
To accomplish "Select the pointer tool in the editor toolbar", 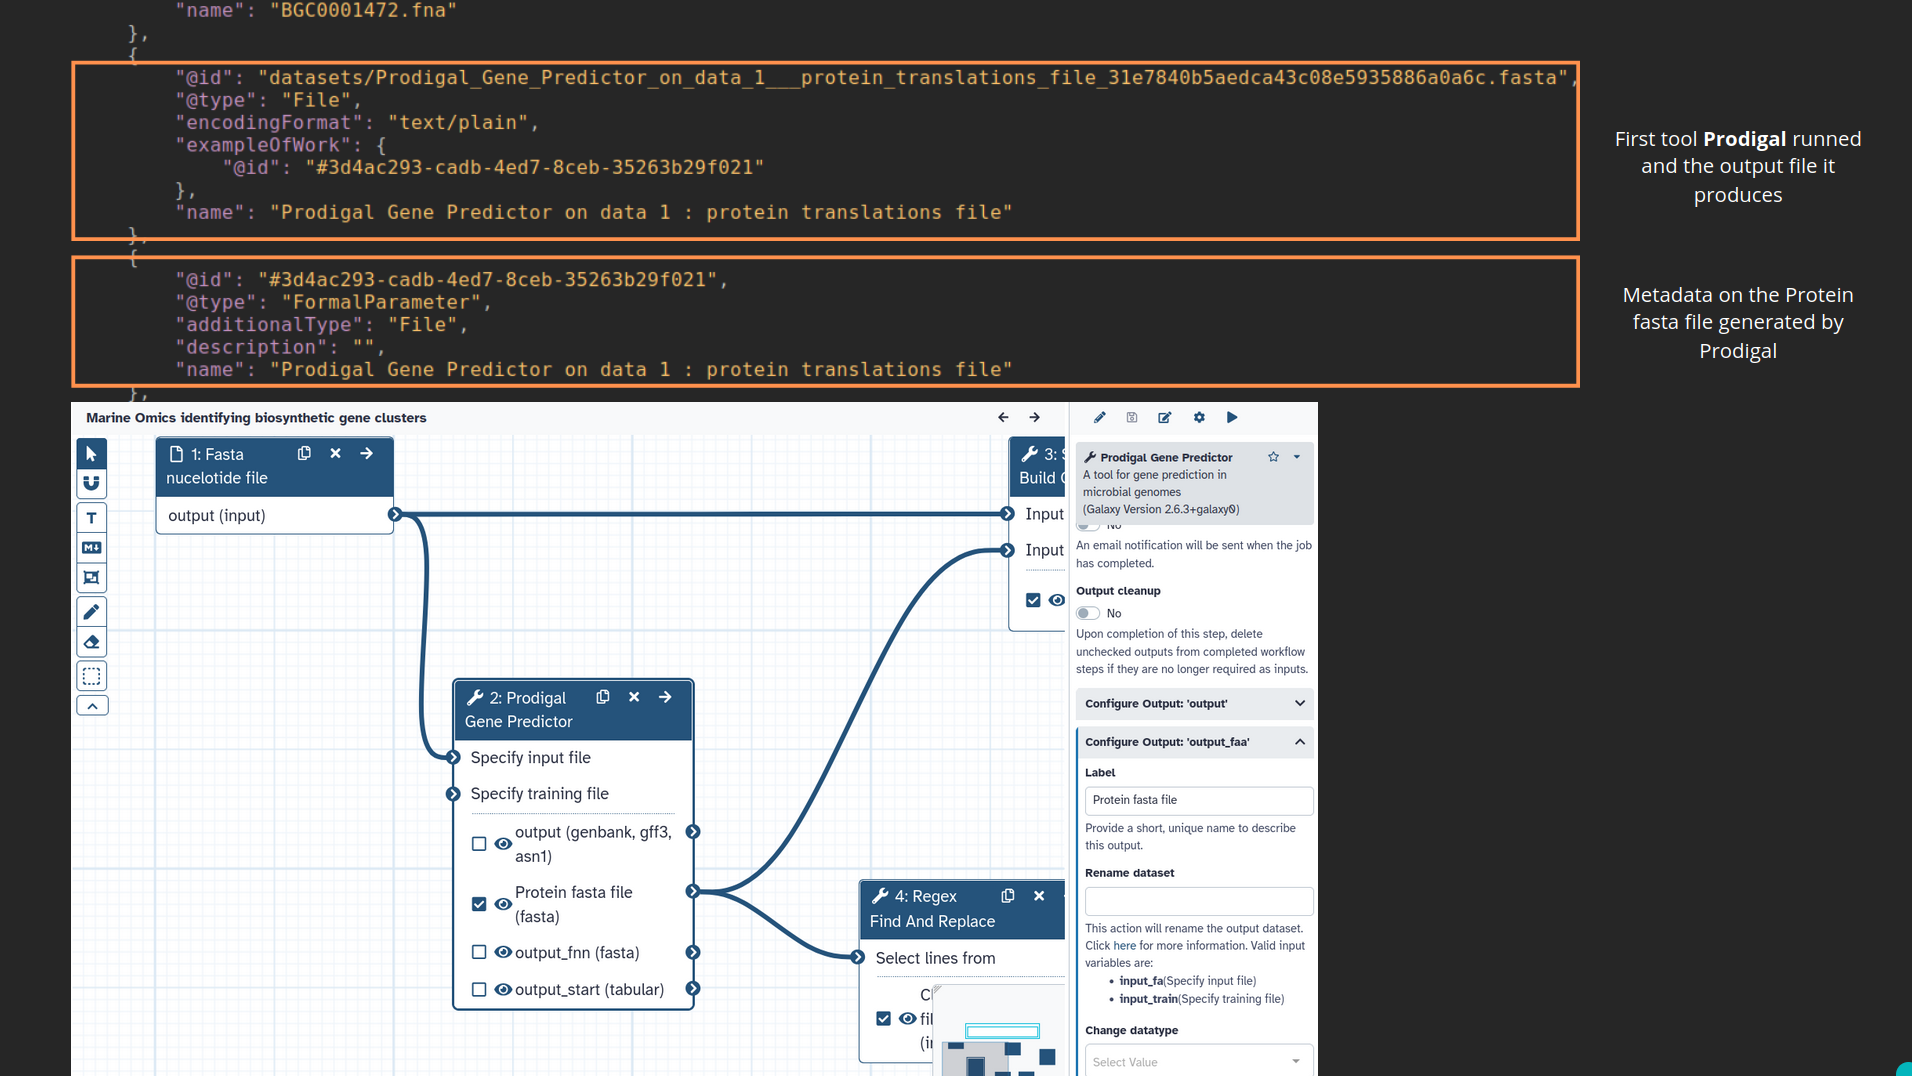I will pos(91,454).
